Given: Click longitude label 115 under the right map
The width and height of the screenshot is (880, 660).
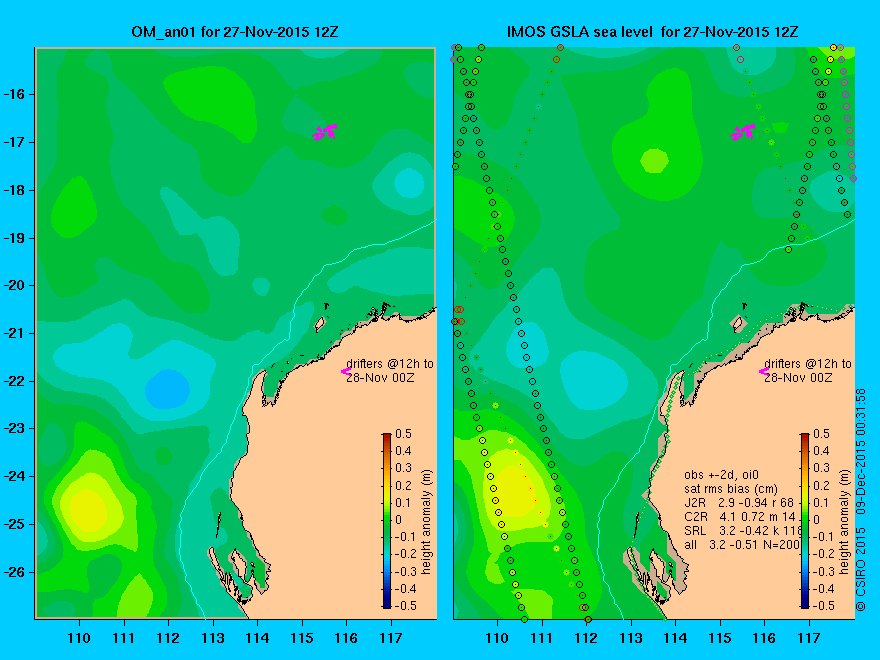Looking at the screenshot, I should (x=719, y=638).
